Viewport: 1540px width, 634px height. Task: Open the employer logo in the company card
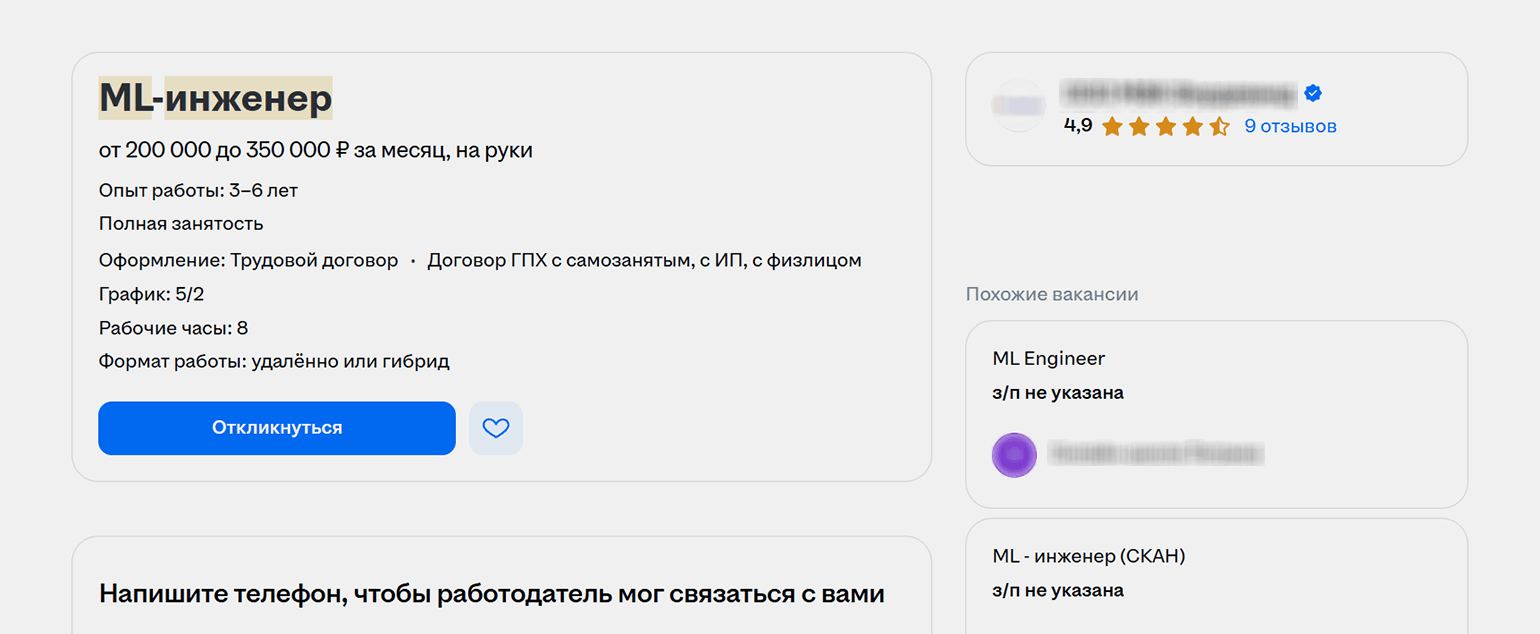[x=1017, y=105]
